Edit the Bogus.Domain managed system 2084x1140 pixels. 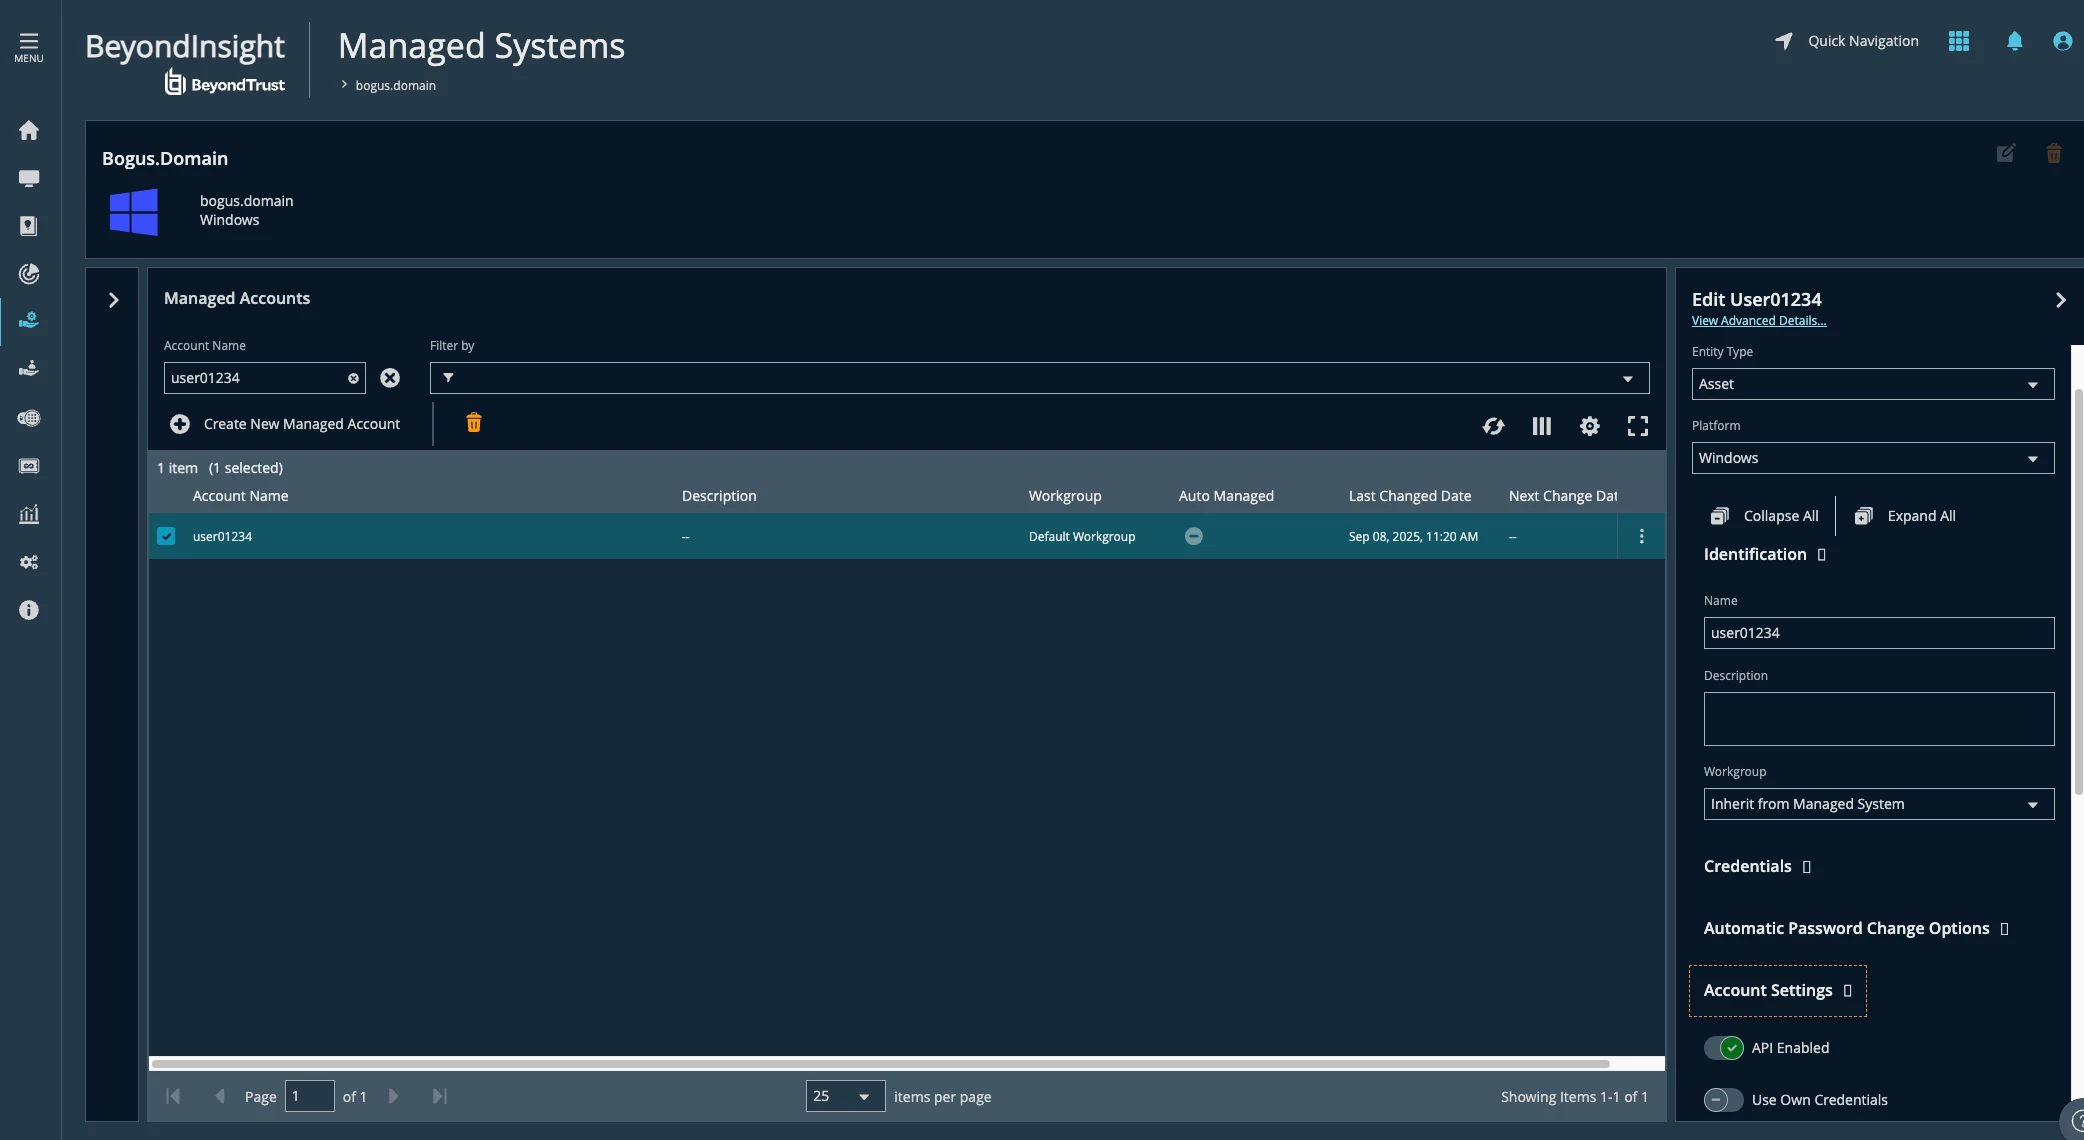2006,153
